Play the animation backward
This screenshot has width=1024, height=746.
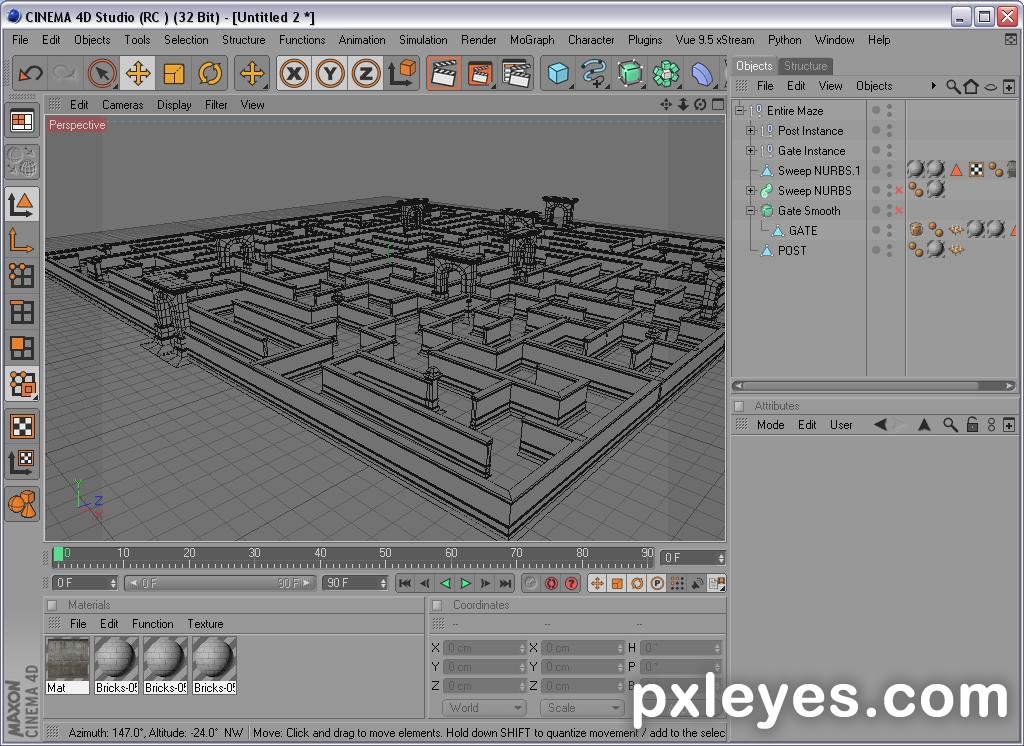click(x=445, y=583)
